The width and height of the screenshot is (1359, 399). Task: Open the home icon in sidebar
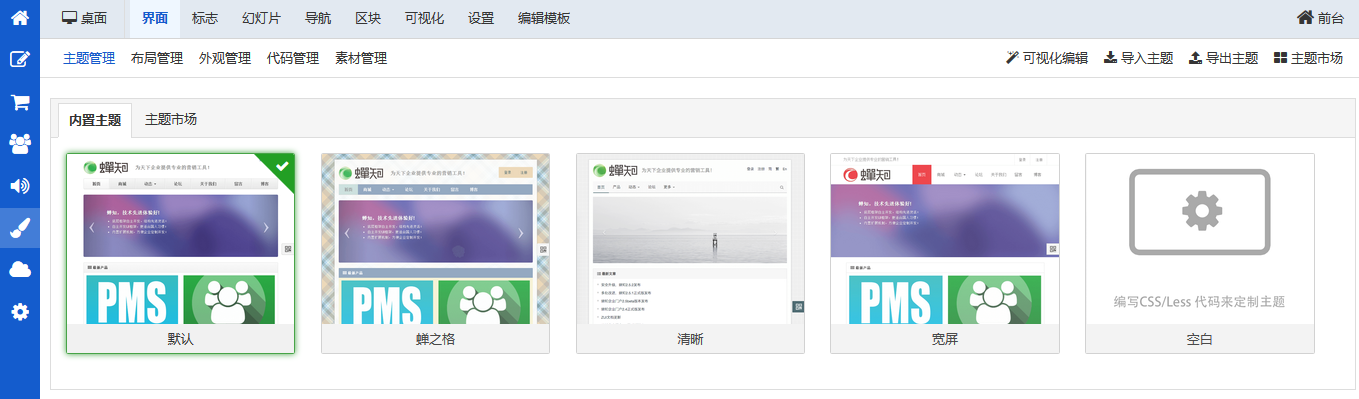pos(20,17)
